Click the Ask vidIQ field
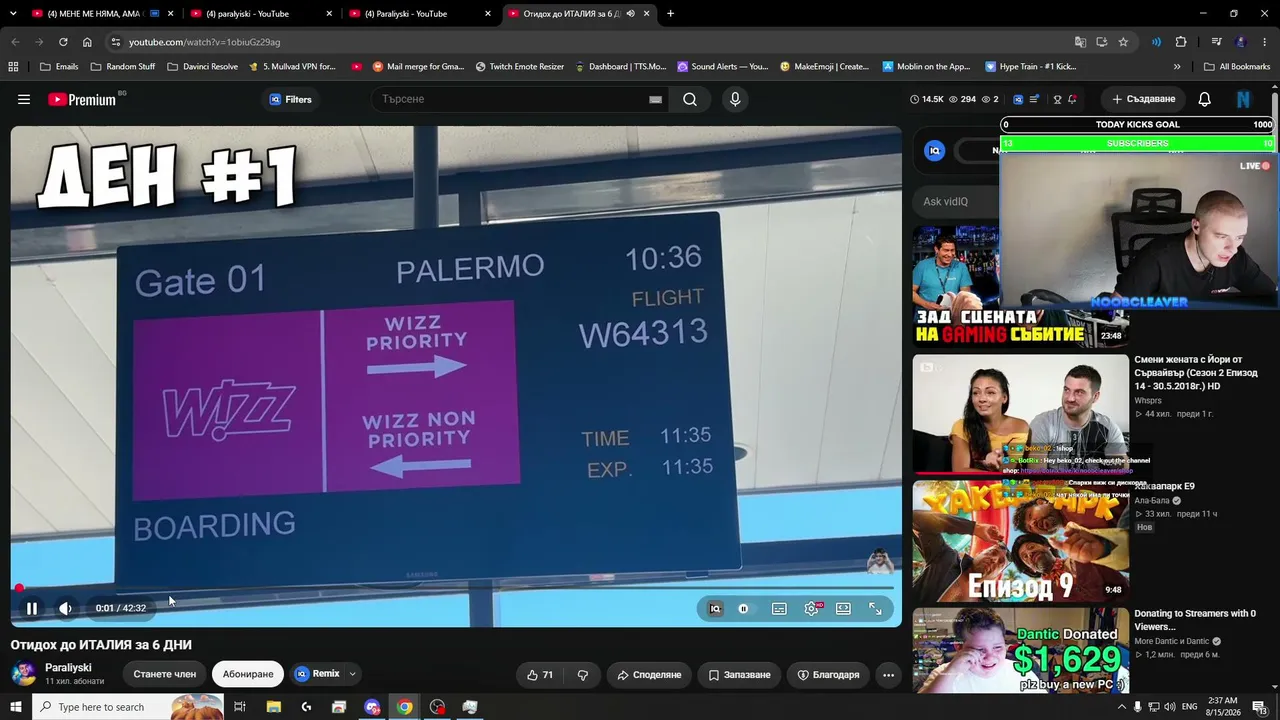The image size is (1280, 720). 955,201
